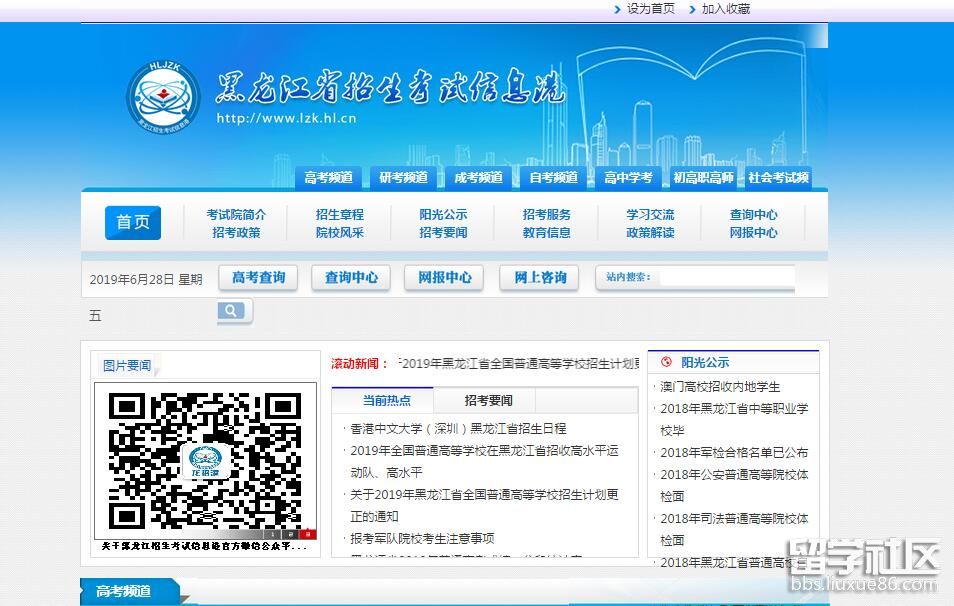This screenshot has width=954, height=606.
Task: Select the 当前热点 tab
Action: pyautogui.click(x=386, y=400)
